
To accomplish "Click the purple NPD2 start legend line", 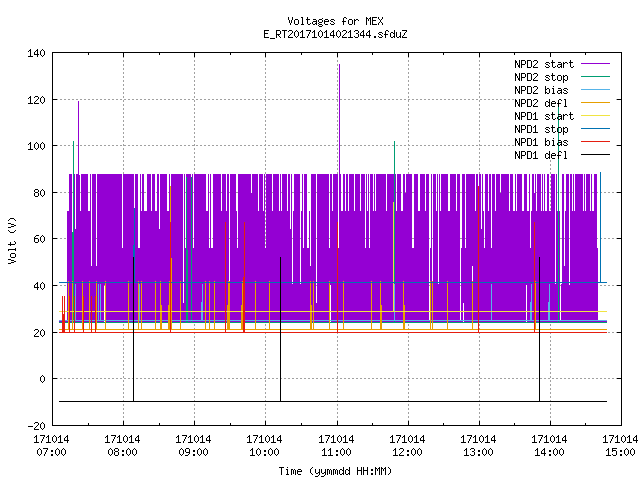I will point(596,64).
